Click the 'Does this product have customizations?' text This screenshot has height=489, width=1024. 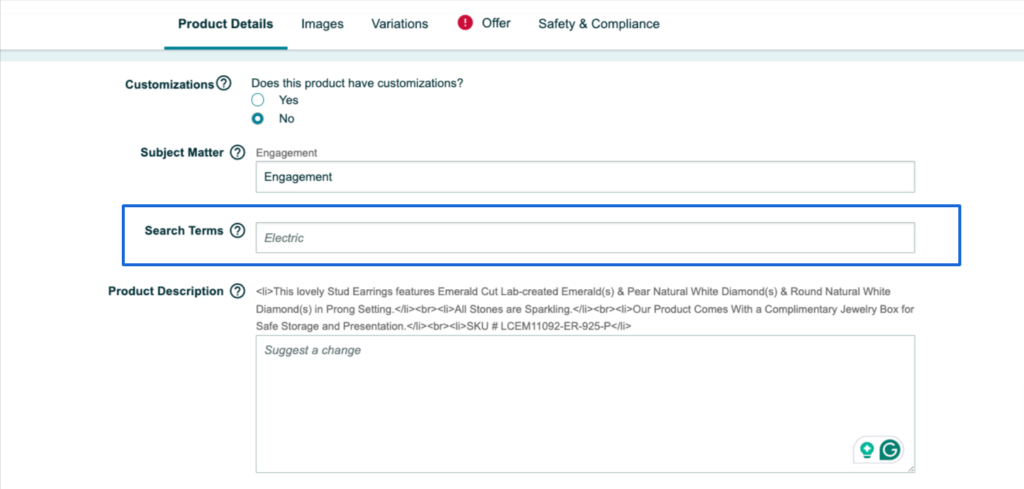357,84
